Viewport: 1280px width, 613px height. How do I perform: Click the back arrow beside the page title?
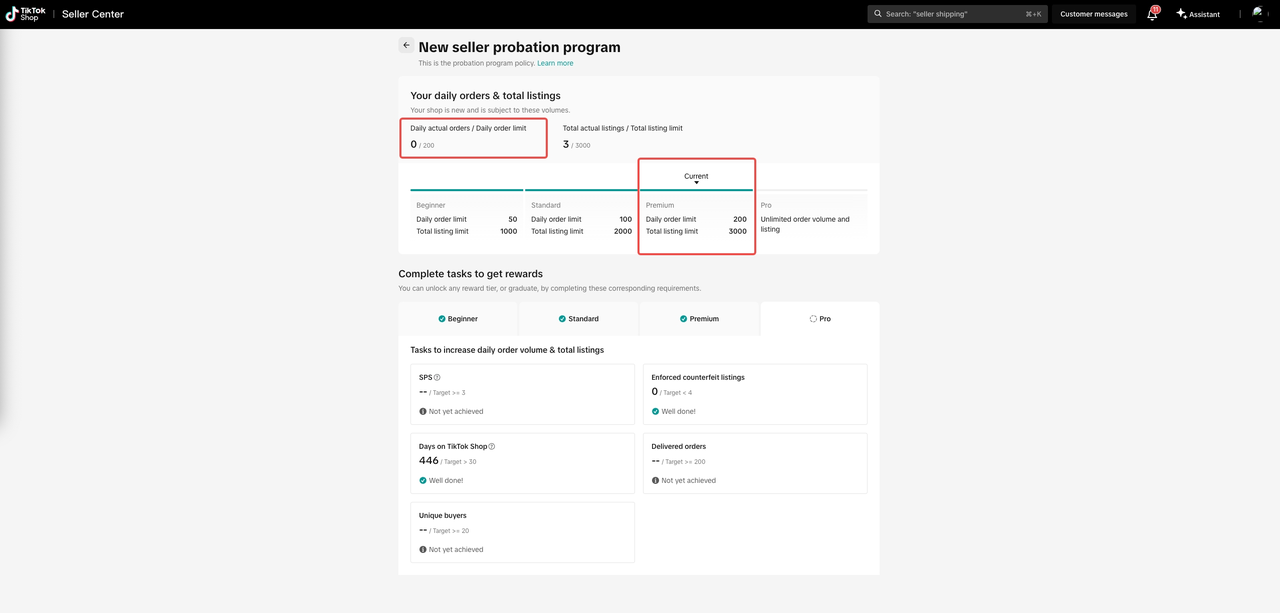pyautogui.click(x=406, y=46)
